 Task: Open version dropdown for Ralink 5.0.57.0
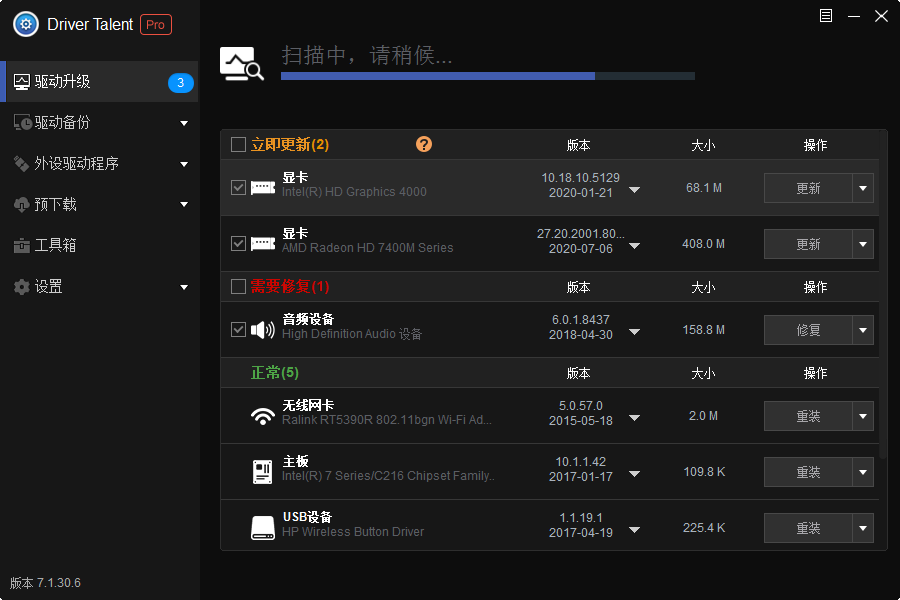[634, 418]
